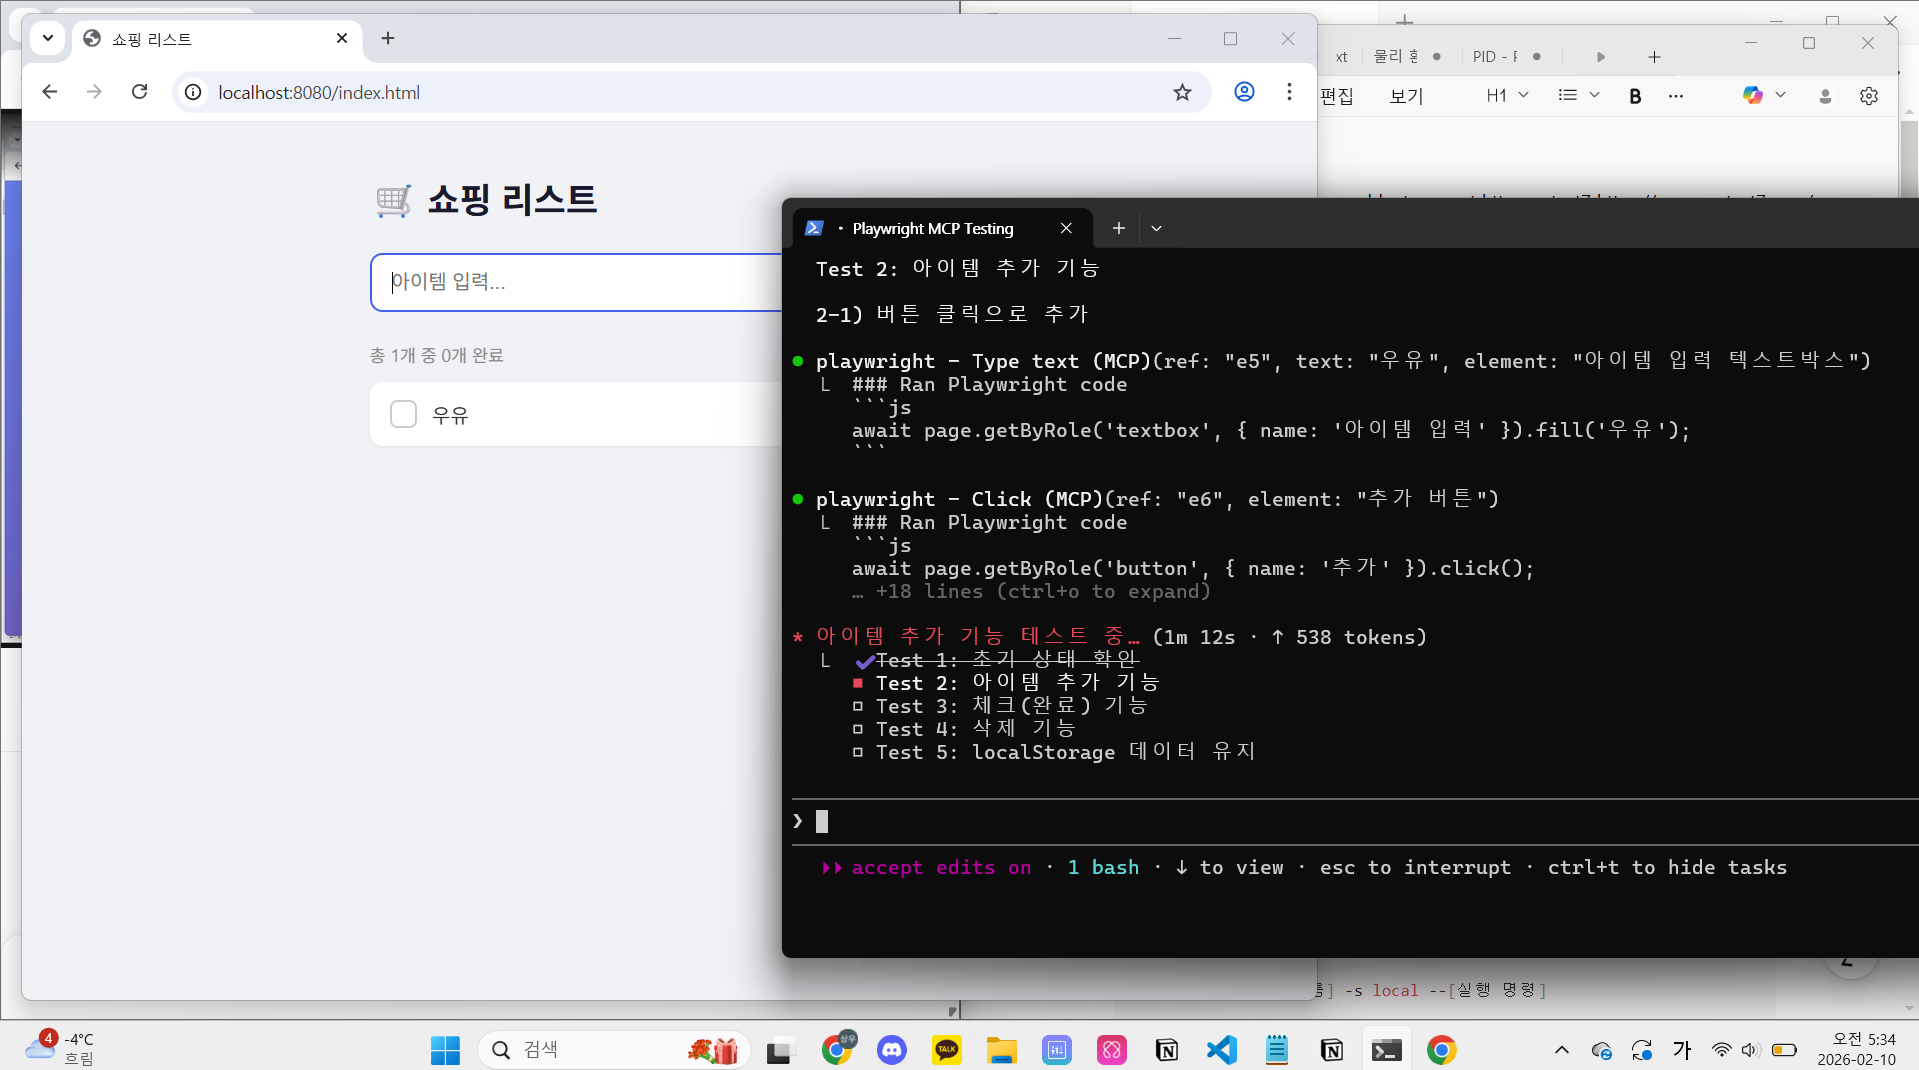Open a new Chrome tab

click(388, 38)
